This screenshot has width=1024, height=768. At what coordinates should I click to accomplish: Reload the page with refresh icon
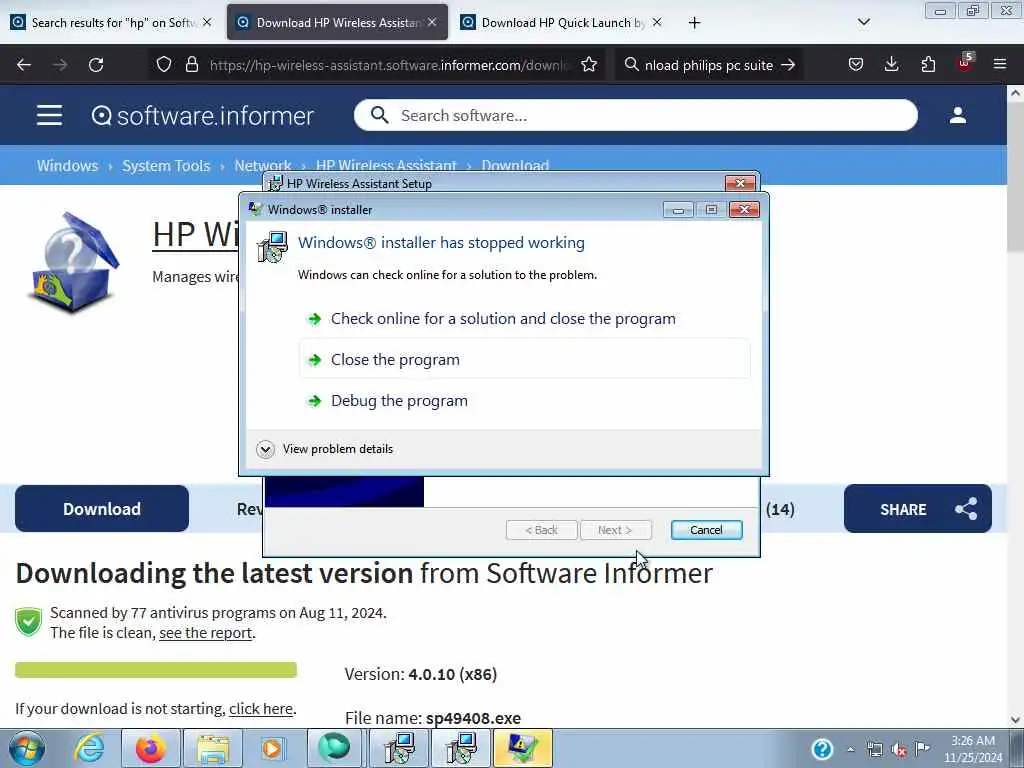96,65
